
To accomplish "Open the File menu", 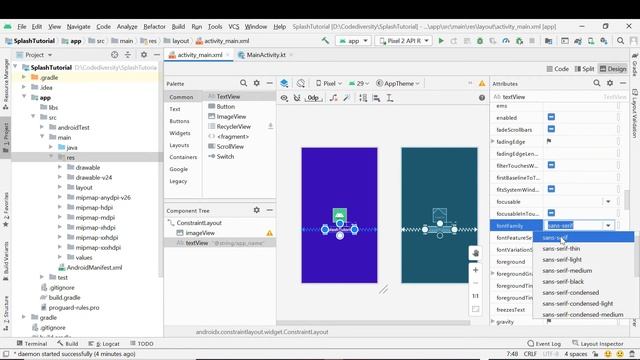I will pos(22,27).
